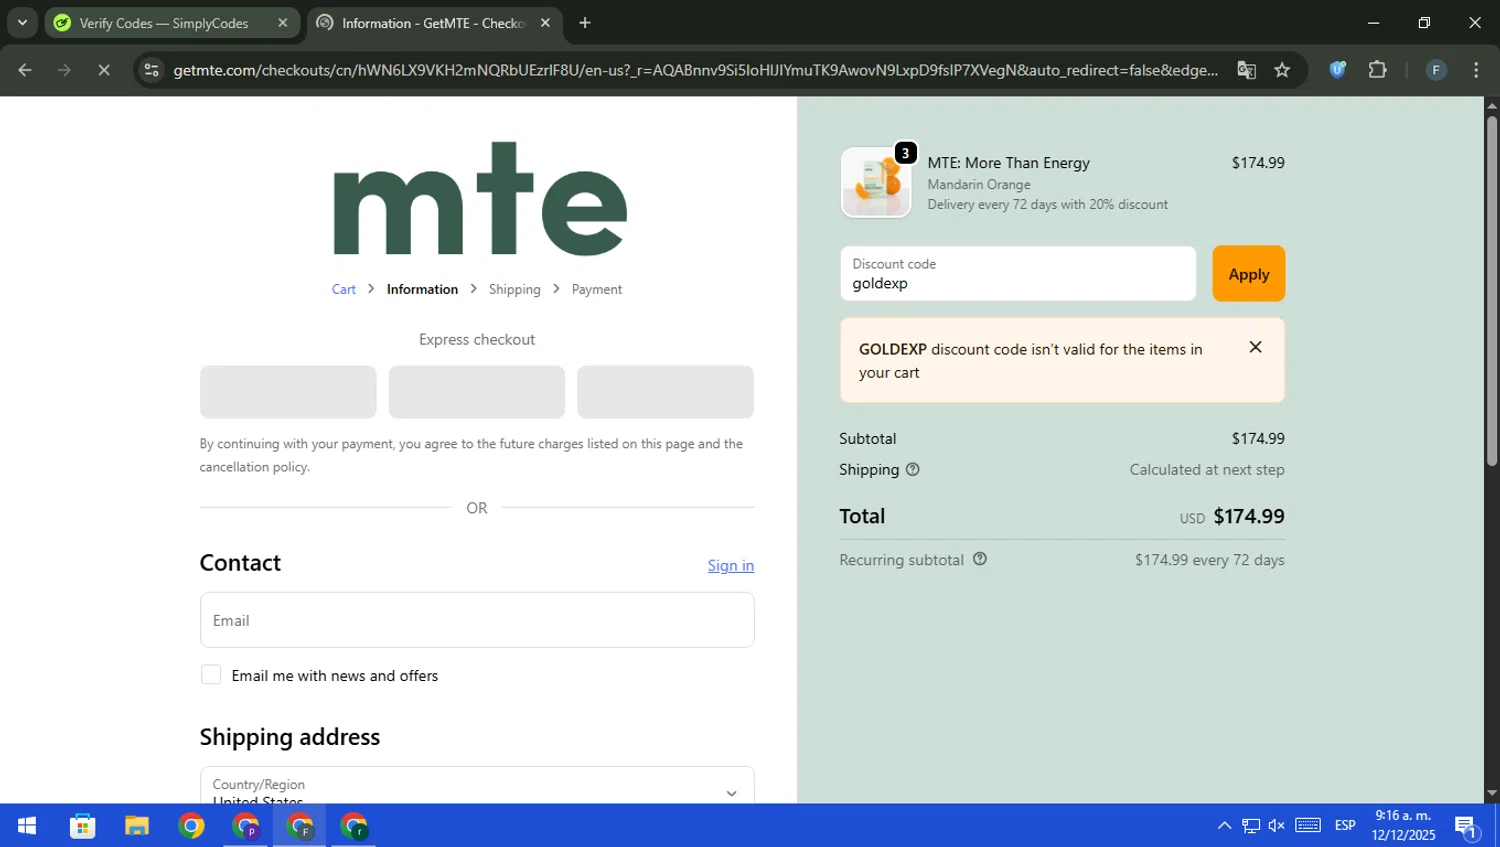1500x847 pixels.
Task: Open a new browser tab
Action: 585,23
